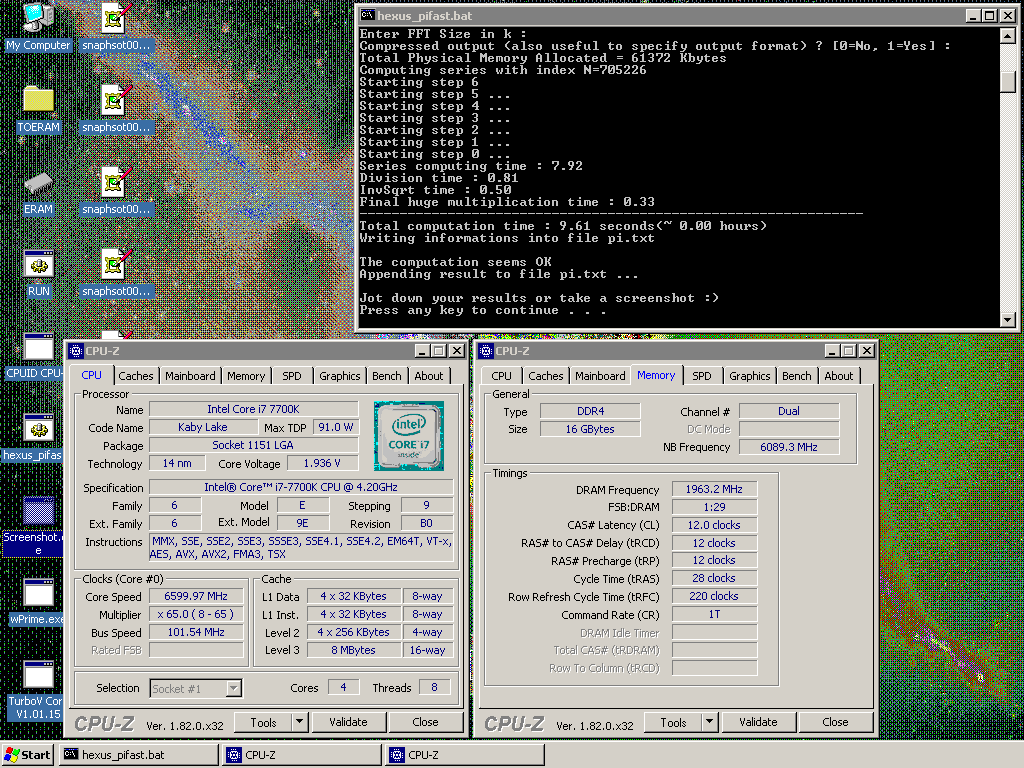The width and height of the screenshot is (1024, 768).
Task: Open About tab in left CPU-Z window
Action: point(428,376)
